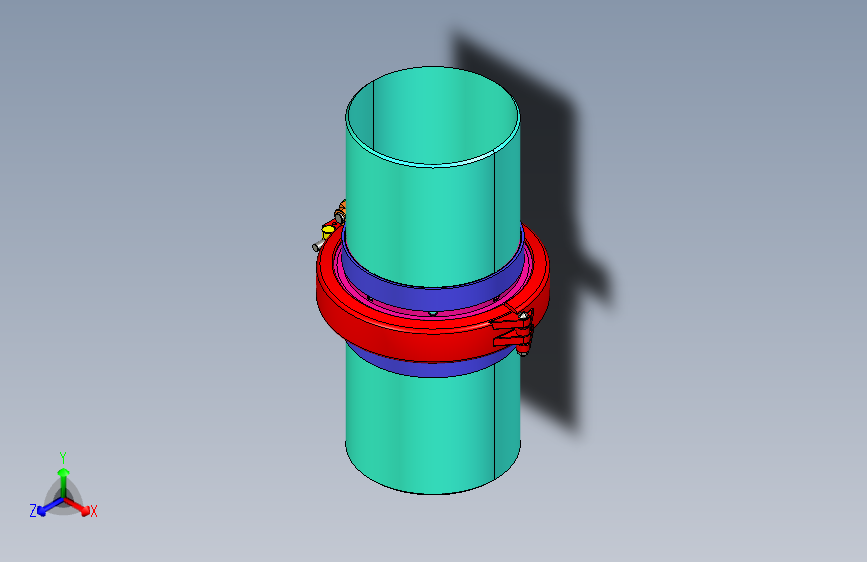This screenshot has width=867, height=562.
Task: Select the upper teal pipe's outer surface
Action: [431, 221]
